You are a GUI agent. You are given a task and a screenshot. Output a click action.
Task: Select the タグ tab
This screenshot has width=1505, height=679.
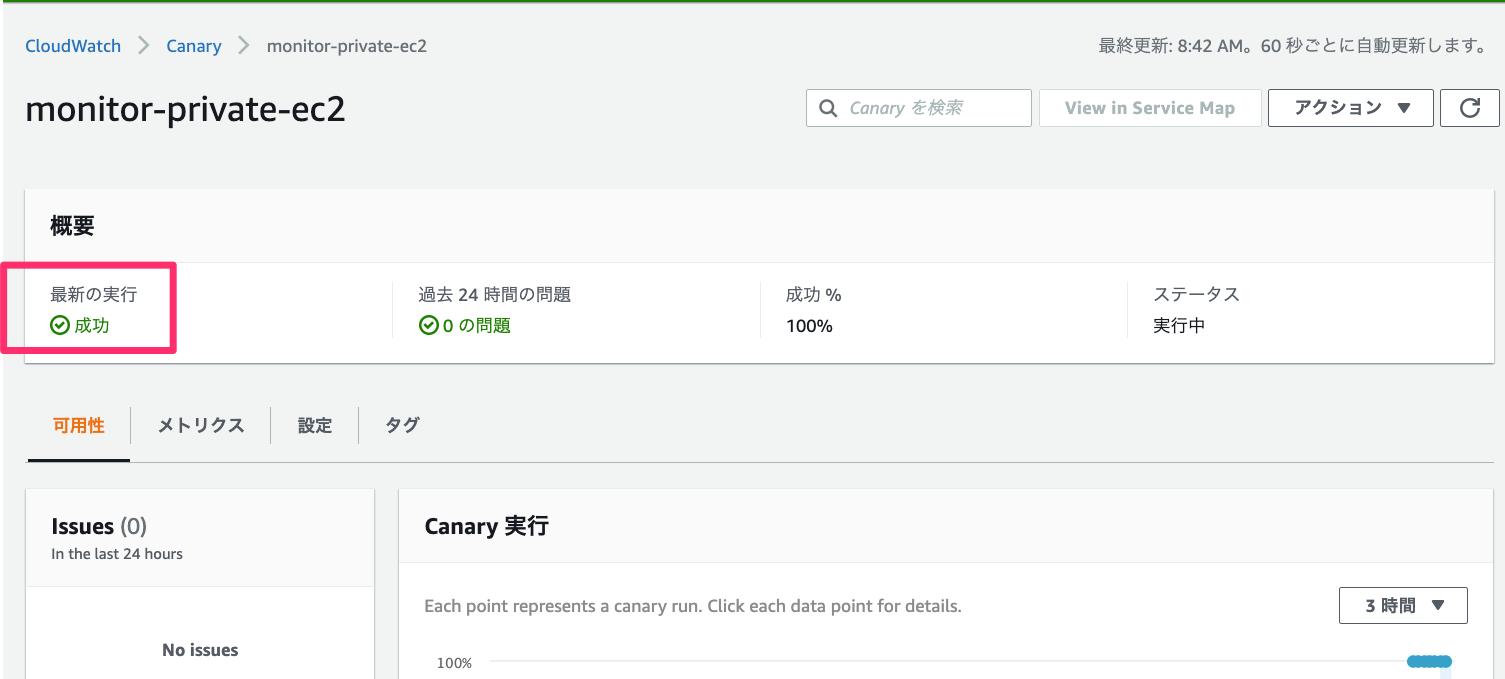[x=402, y=425]
